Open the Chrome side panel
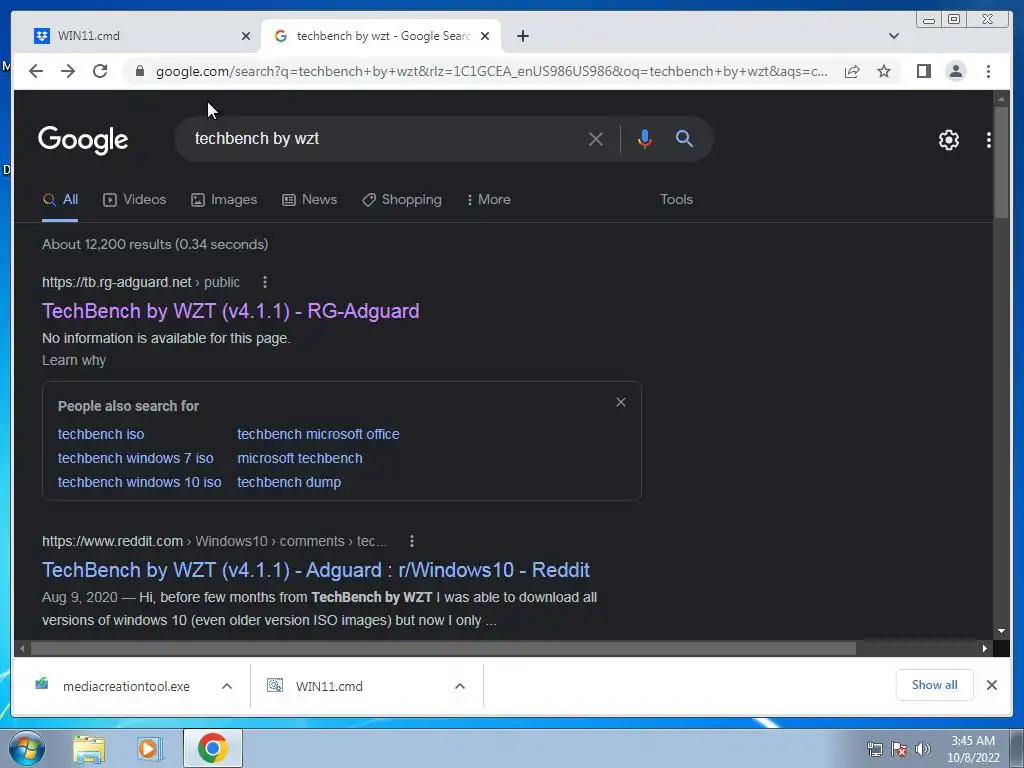 tap(923, 71)
